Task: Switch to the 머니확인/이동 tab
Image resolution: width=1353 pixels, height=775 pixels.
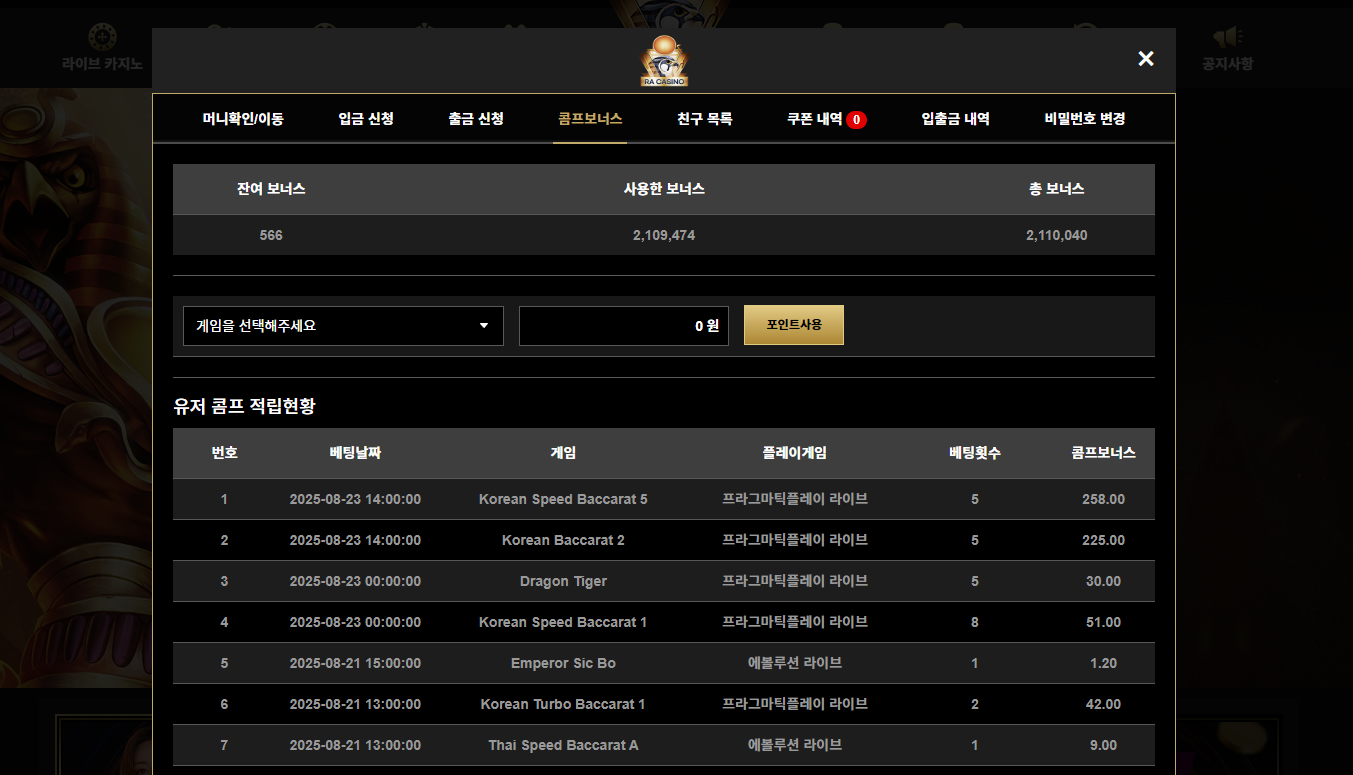Action: point(243,118)
